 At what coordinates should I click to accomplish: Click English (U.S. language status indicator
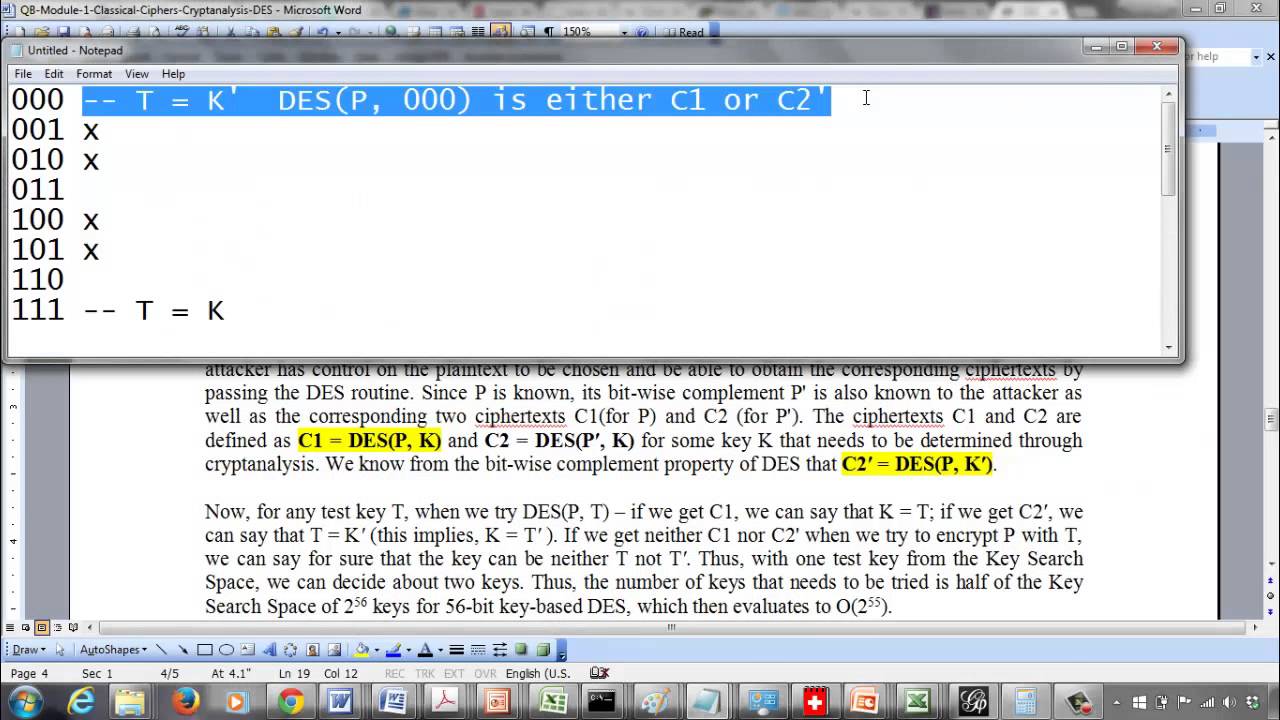click(538, 674)
